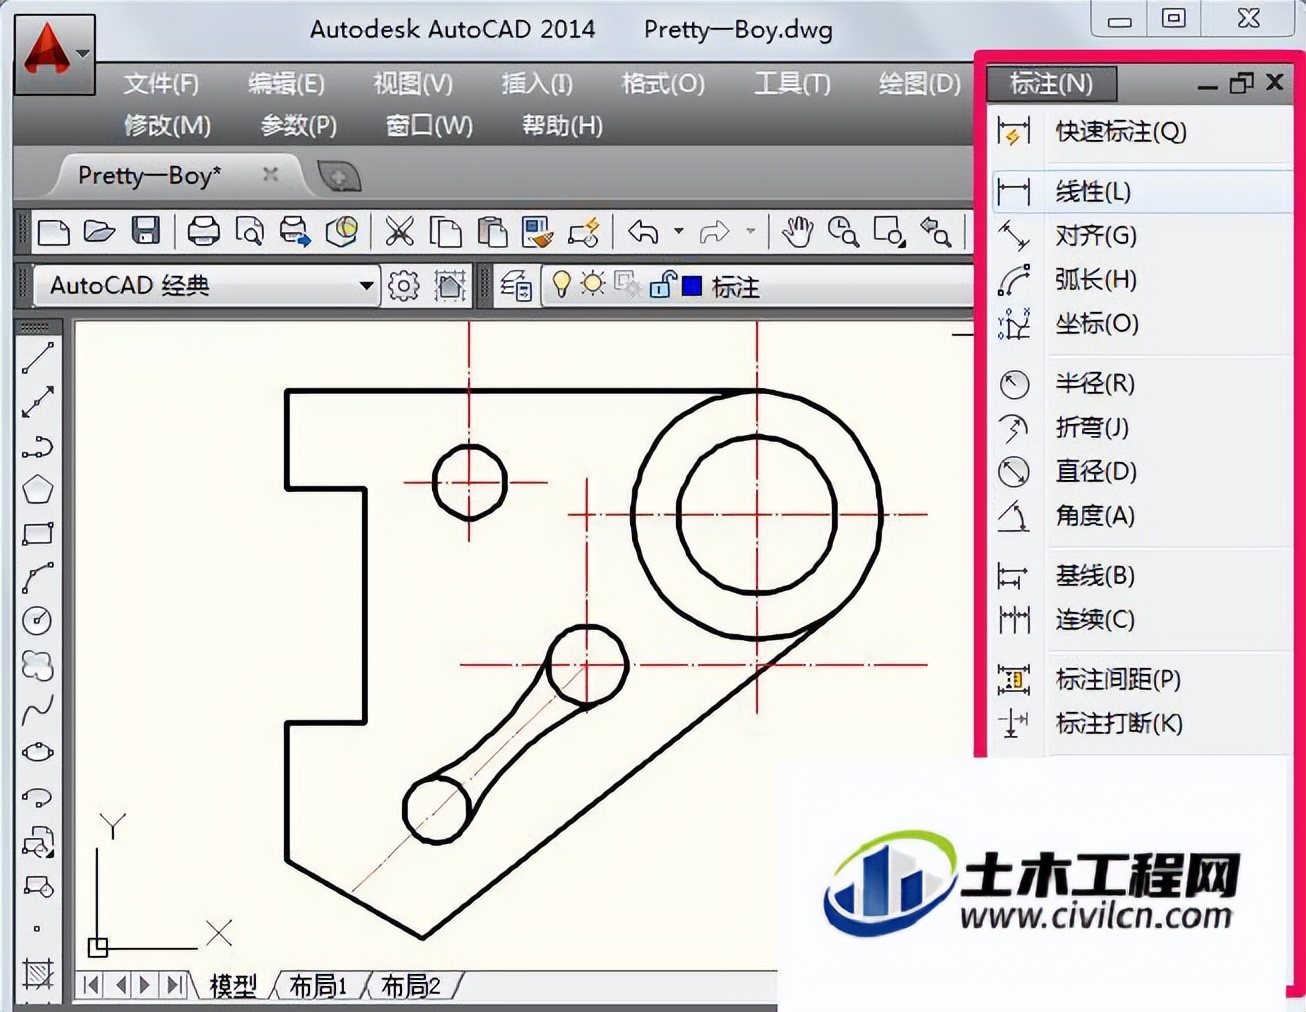Choose 直径(D) diameter dimension

(1141, 471)
